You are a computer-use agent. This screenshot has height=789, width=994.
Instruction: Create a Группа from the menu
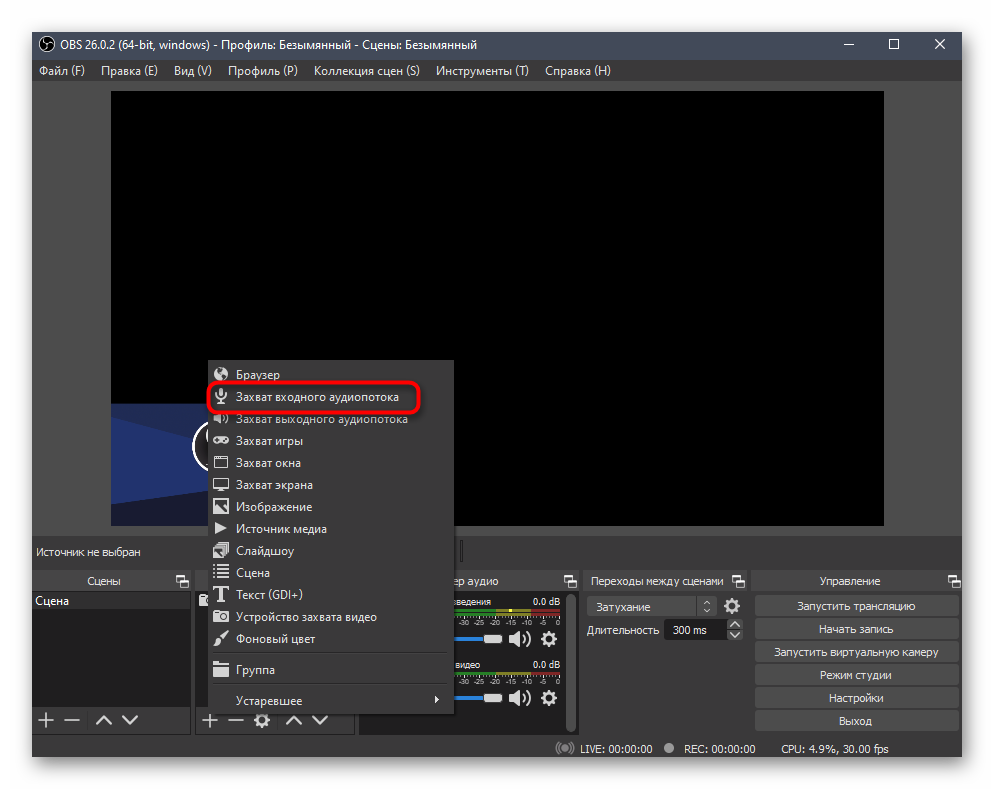(330, 670)
